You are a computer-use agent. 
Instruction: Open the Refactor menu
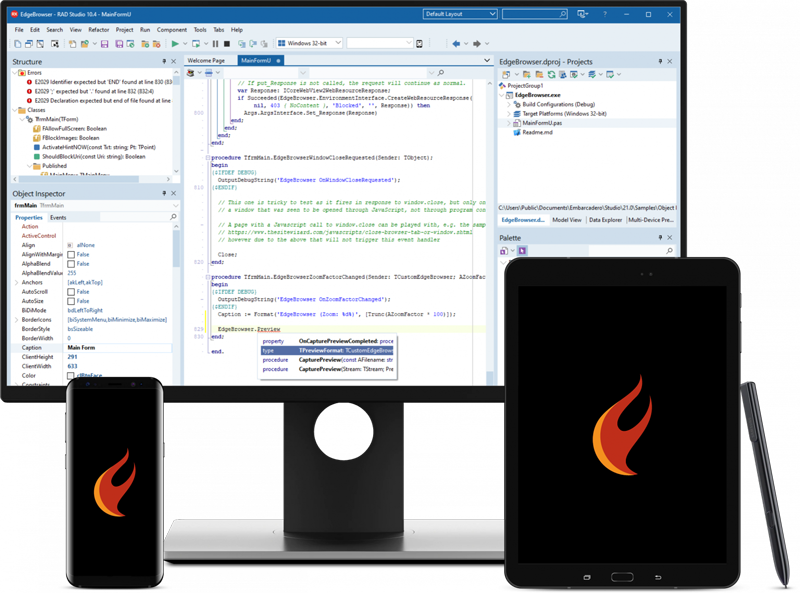(x=99, y=30)
